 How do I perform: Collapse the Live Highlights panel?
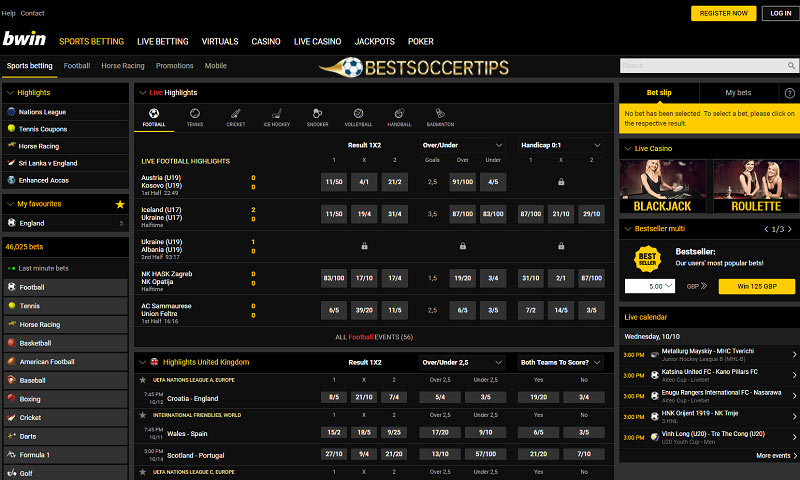coord(142,93)
